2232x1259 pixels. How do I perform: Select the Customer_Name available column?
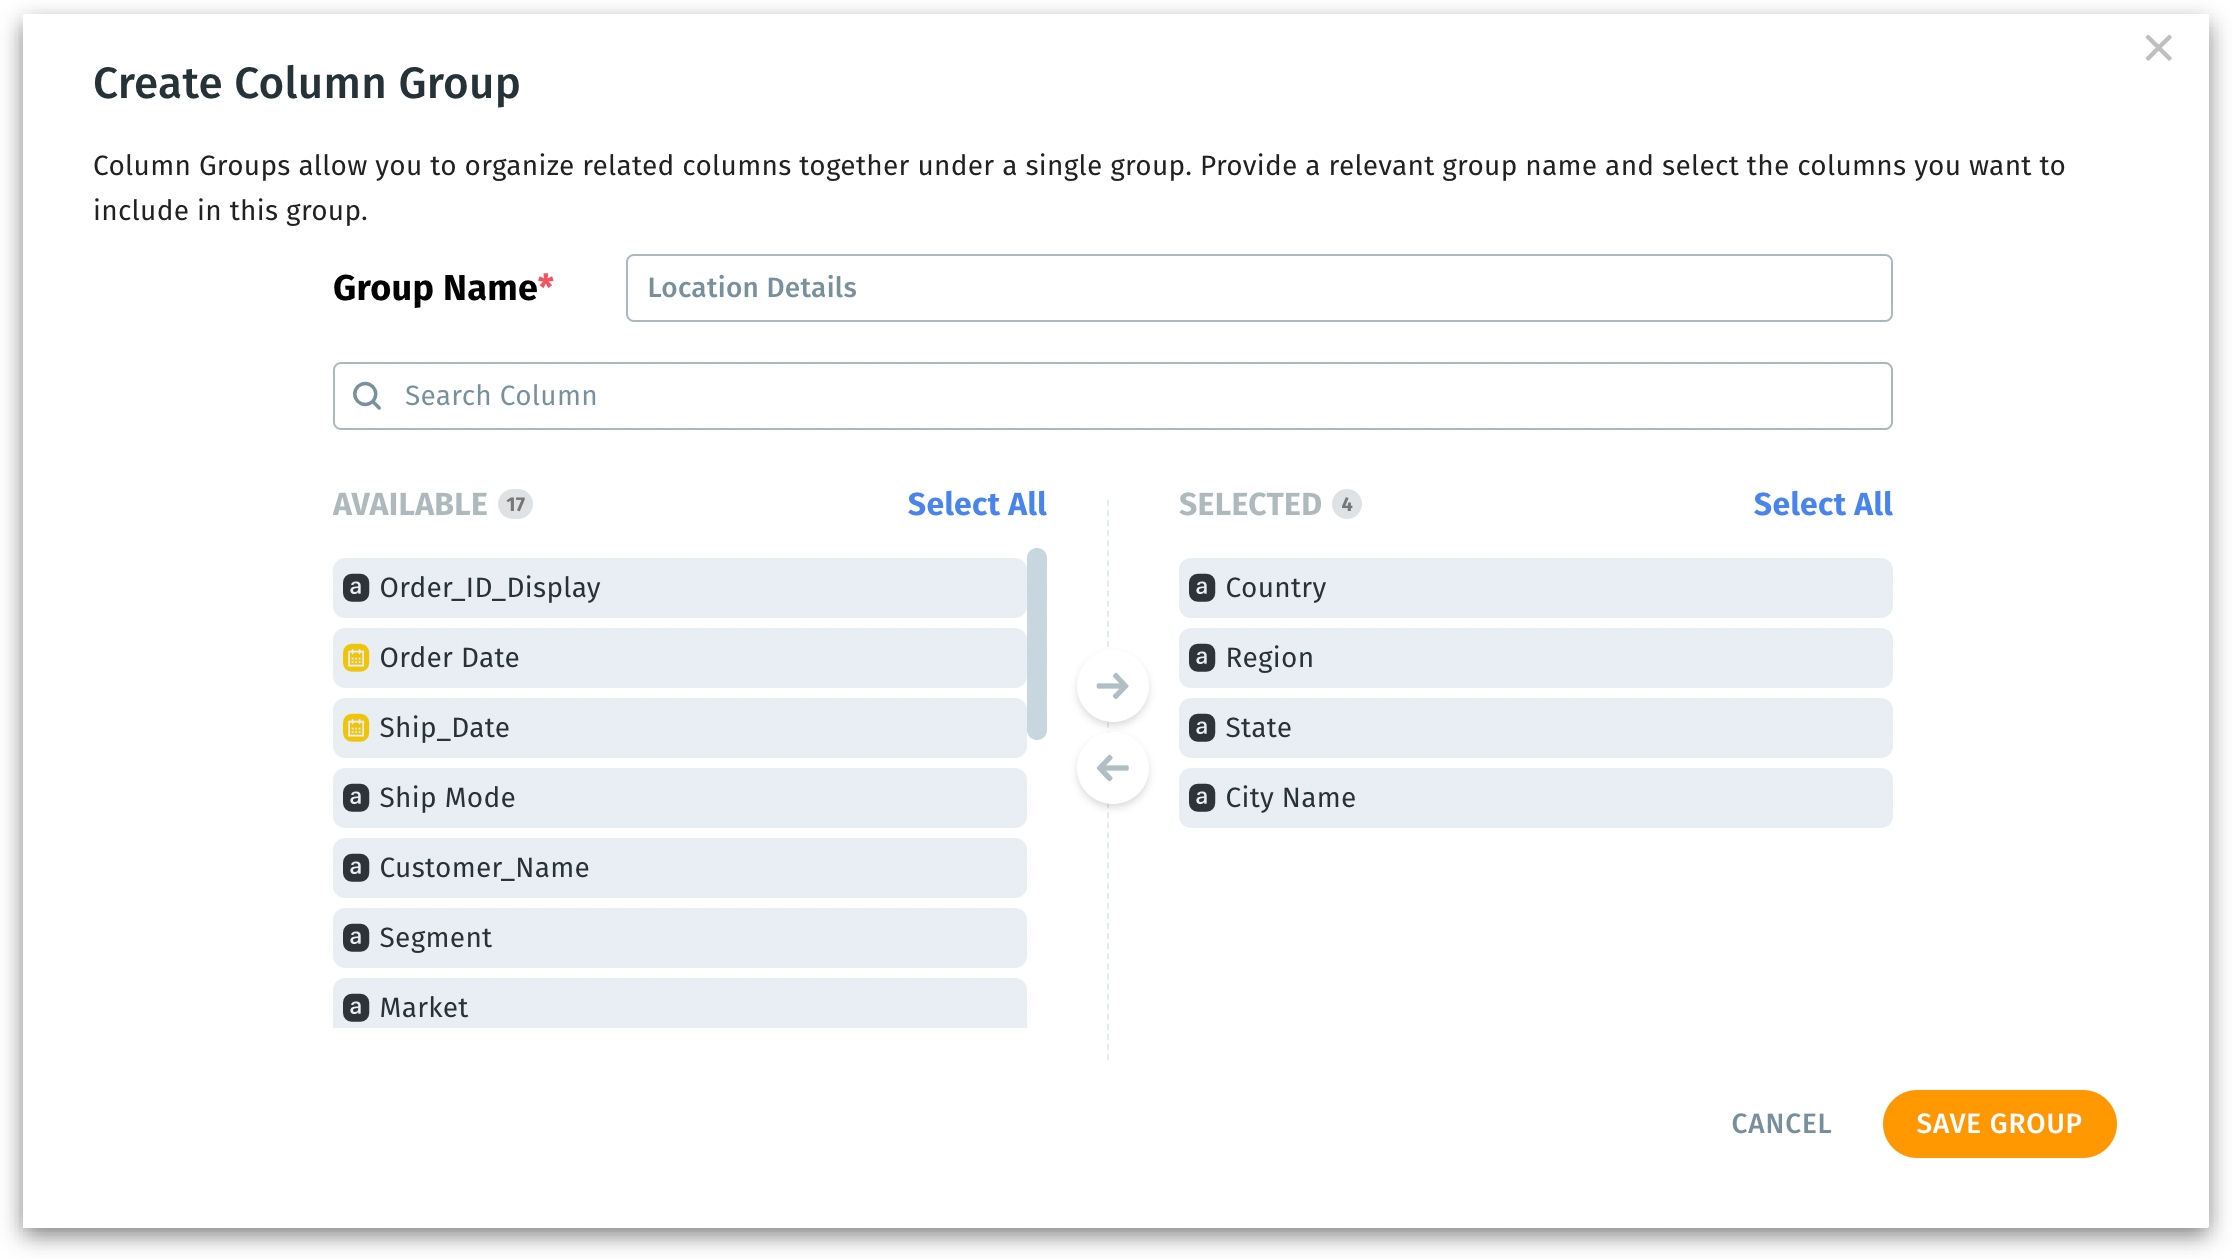pos(678,868)
